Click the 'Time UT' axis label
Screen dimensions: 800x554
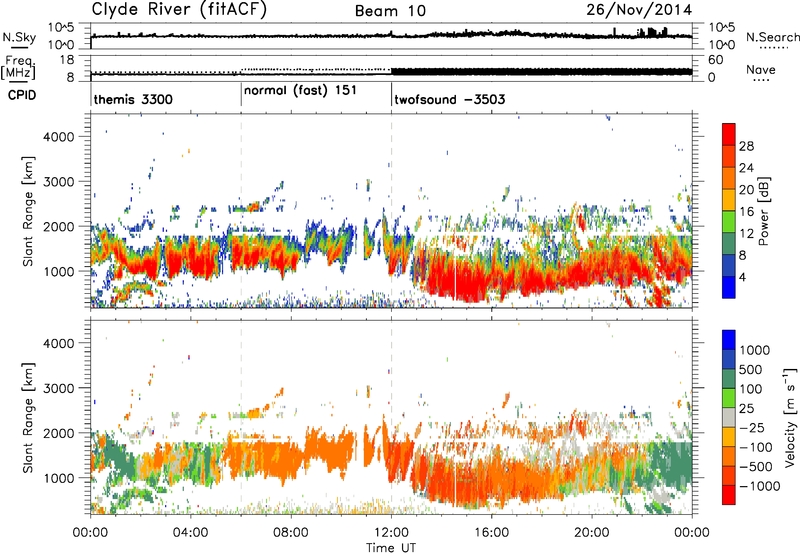pyautogui.click(x=391, y=548)
